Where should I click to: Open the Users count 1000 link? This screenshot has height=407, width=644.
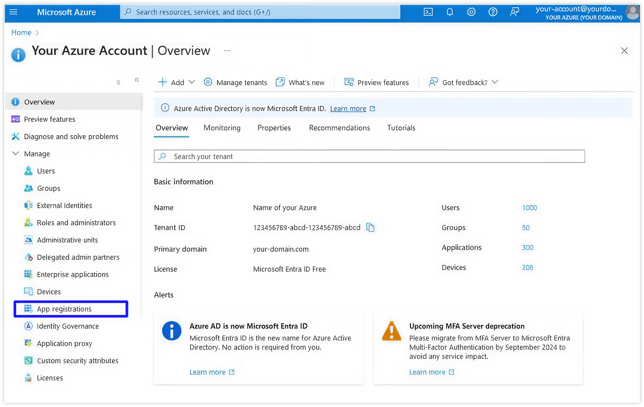coord(529,208)
